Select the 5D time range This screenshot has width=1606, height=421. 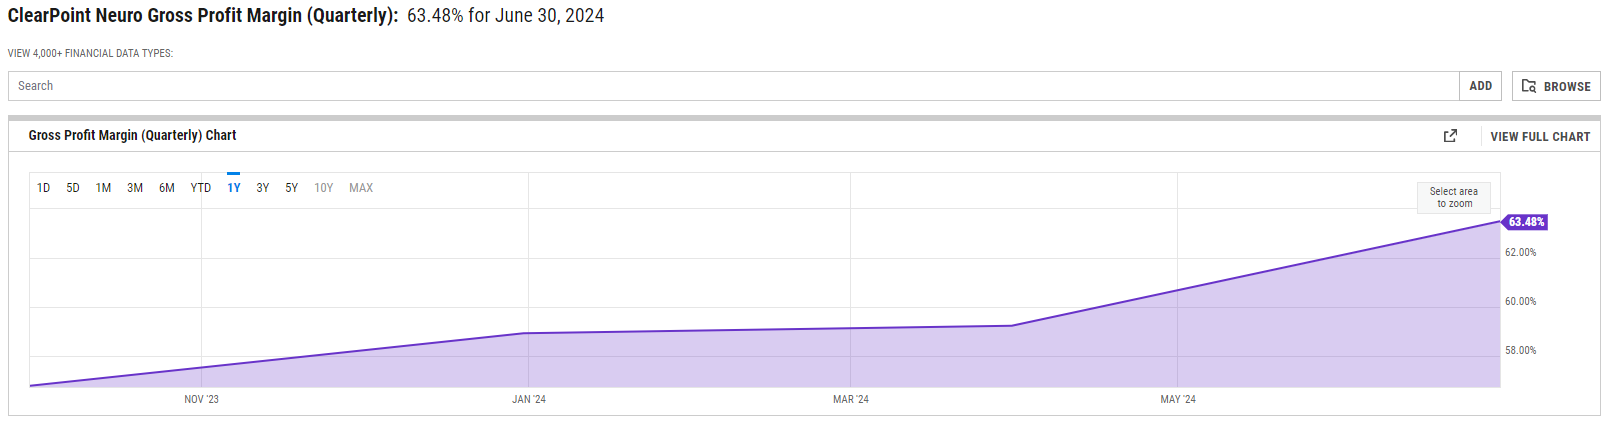[x=73, y=188]
